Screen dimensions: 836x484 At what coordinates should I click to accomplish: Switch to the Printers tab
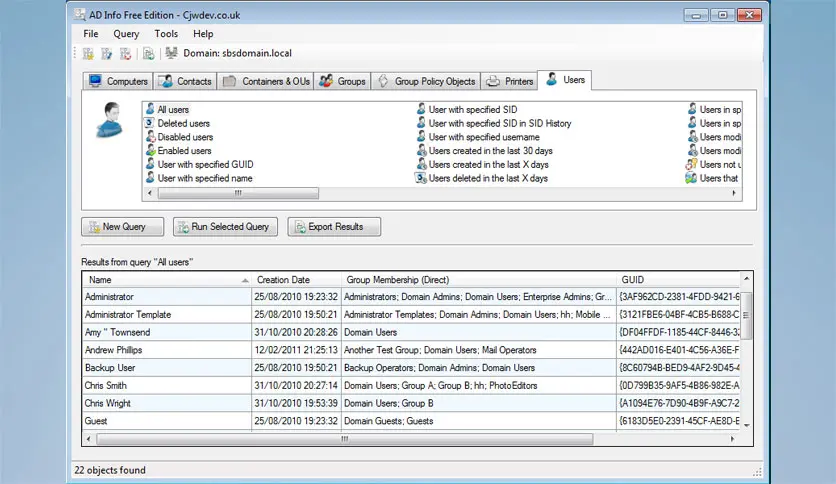tap(509, 81)
